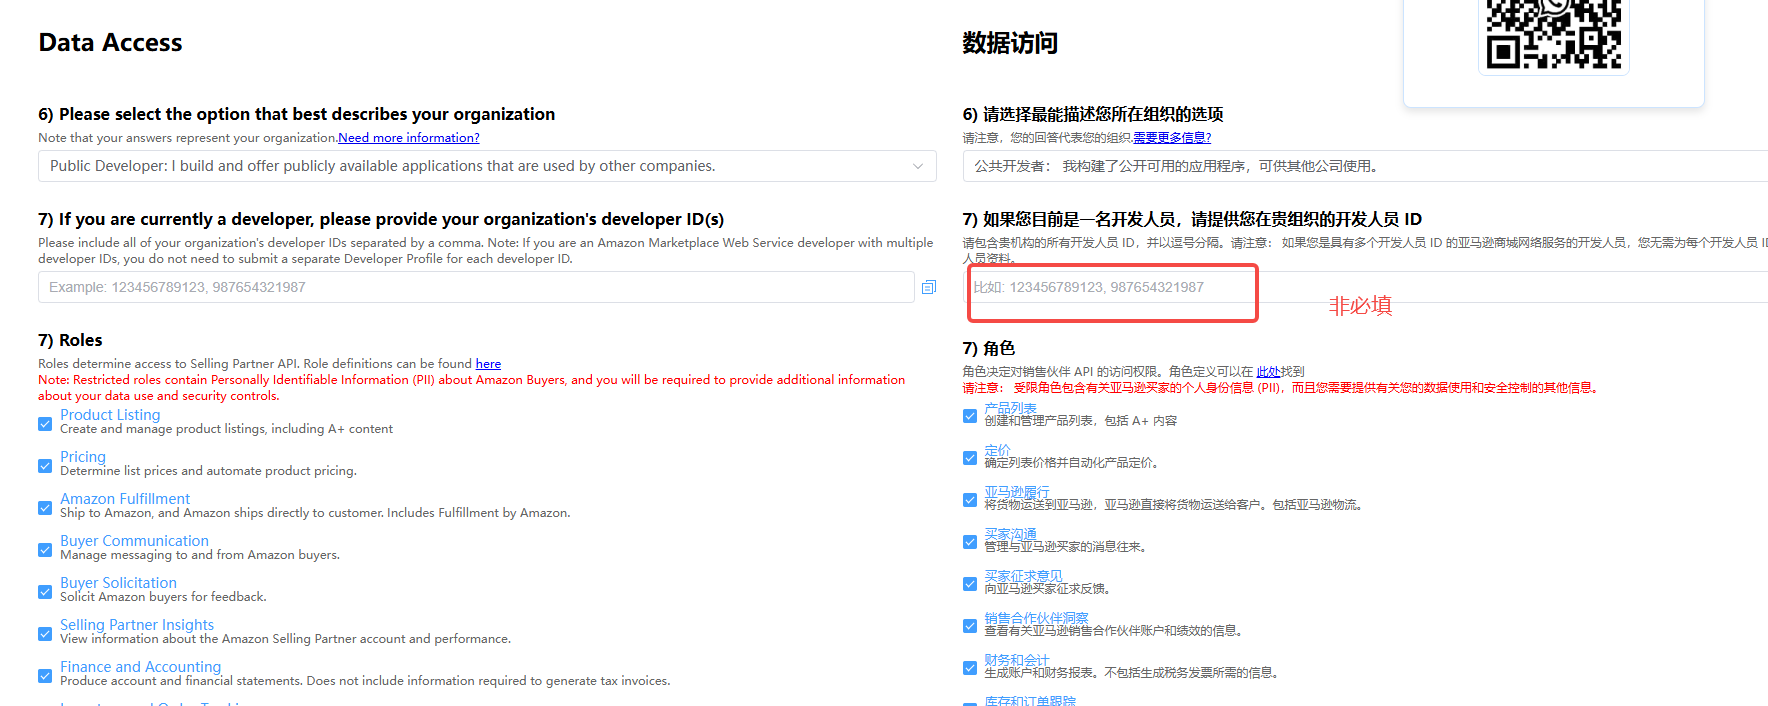The image size is (1768, 706).
Task: Click the Finance and Accounting role title
Action: click(x=140, y=667)
